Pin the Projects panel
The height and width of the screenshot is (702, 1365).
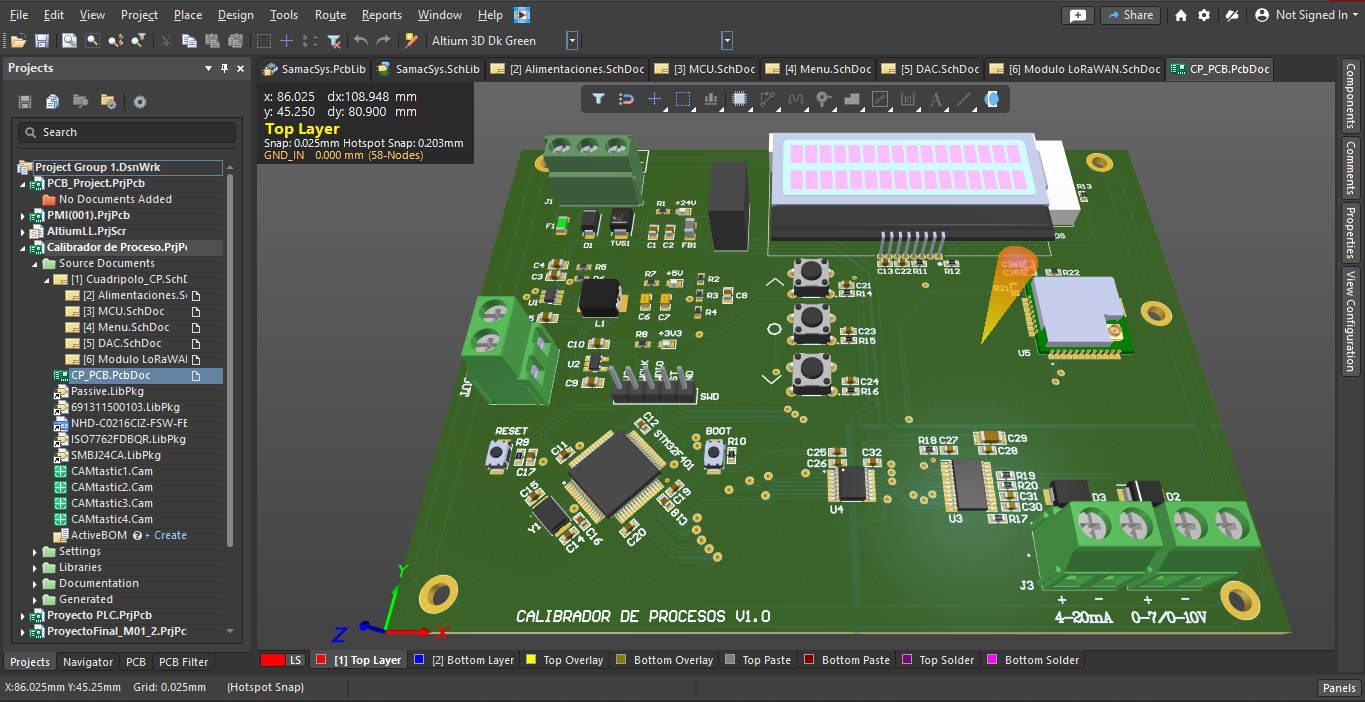pyautogui.click(x=225, y=68)
